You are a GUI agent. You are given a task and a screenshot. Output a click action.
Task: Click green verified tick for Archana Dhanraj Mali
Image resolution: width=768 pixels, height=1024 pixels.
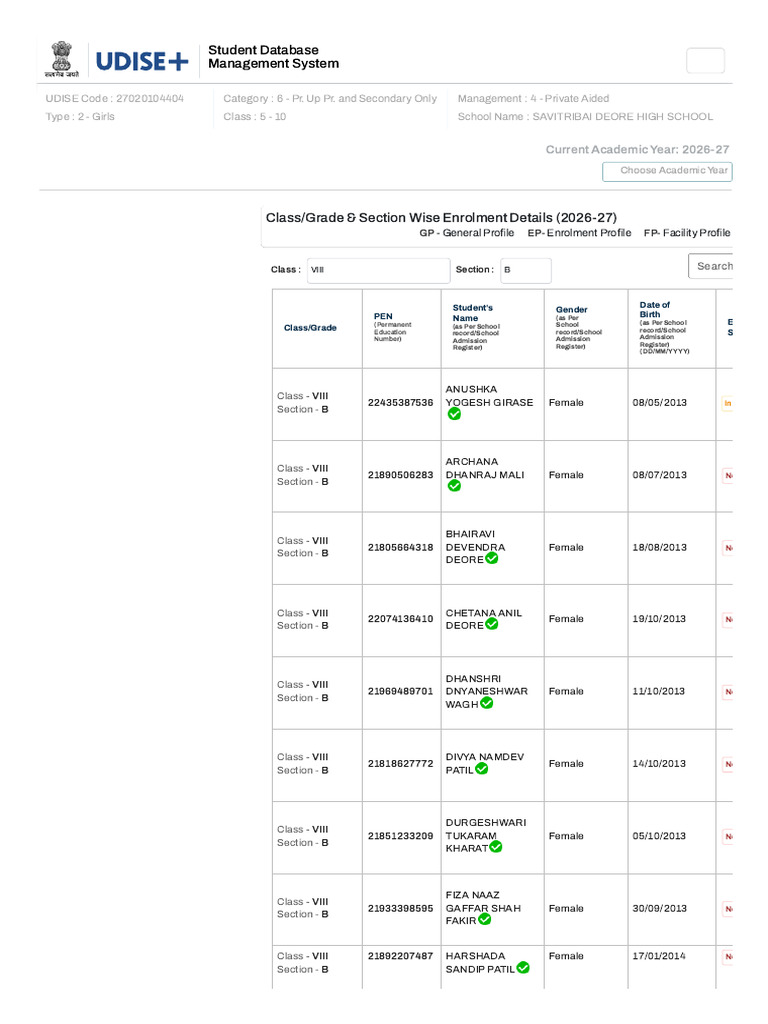455,486
